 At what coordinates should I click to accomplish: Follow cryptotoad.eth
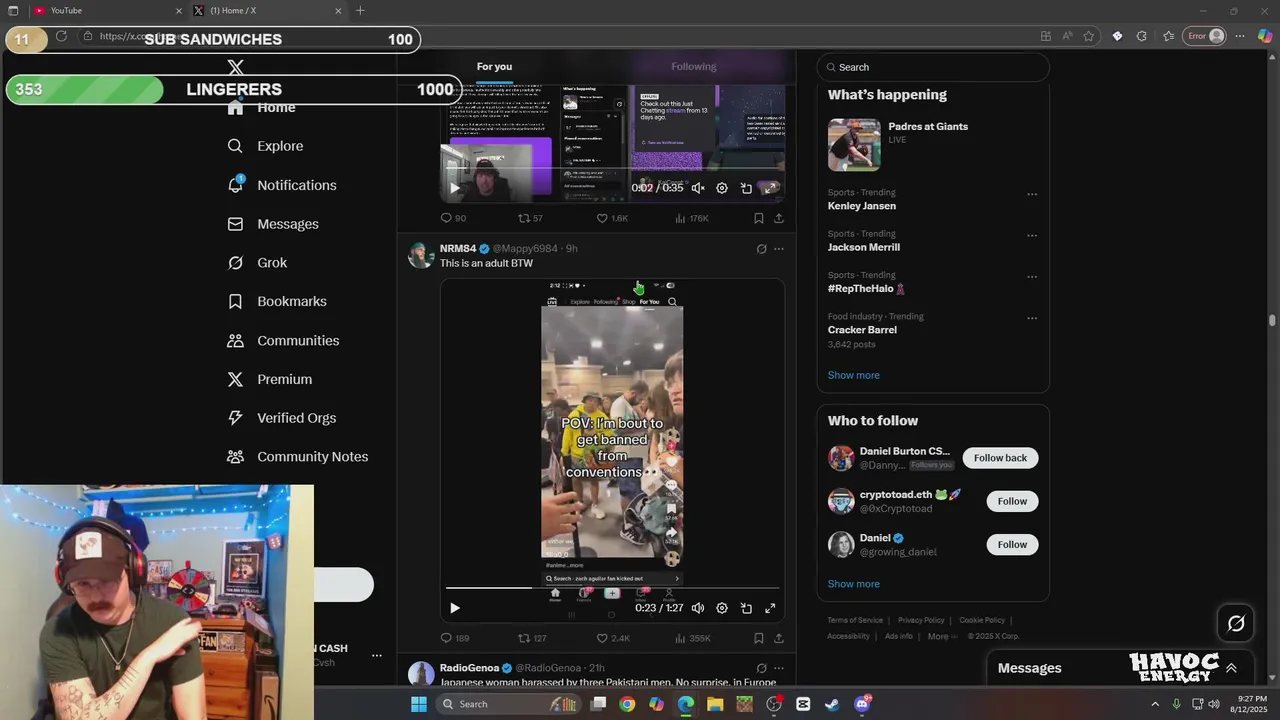click(1012, 501)
